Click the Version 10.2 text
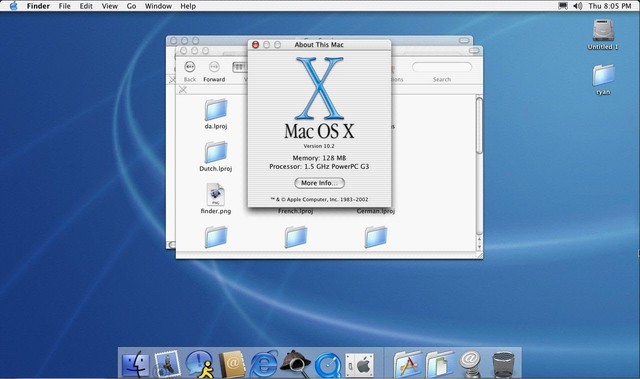Image resolution: width=640 pixels, height=379 pixels. [319, 146]
